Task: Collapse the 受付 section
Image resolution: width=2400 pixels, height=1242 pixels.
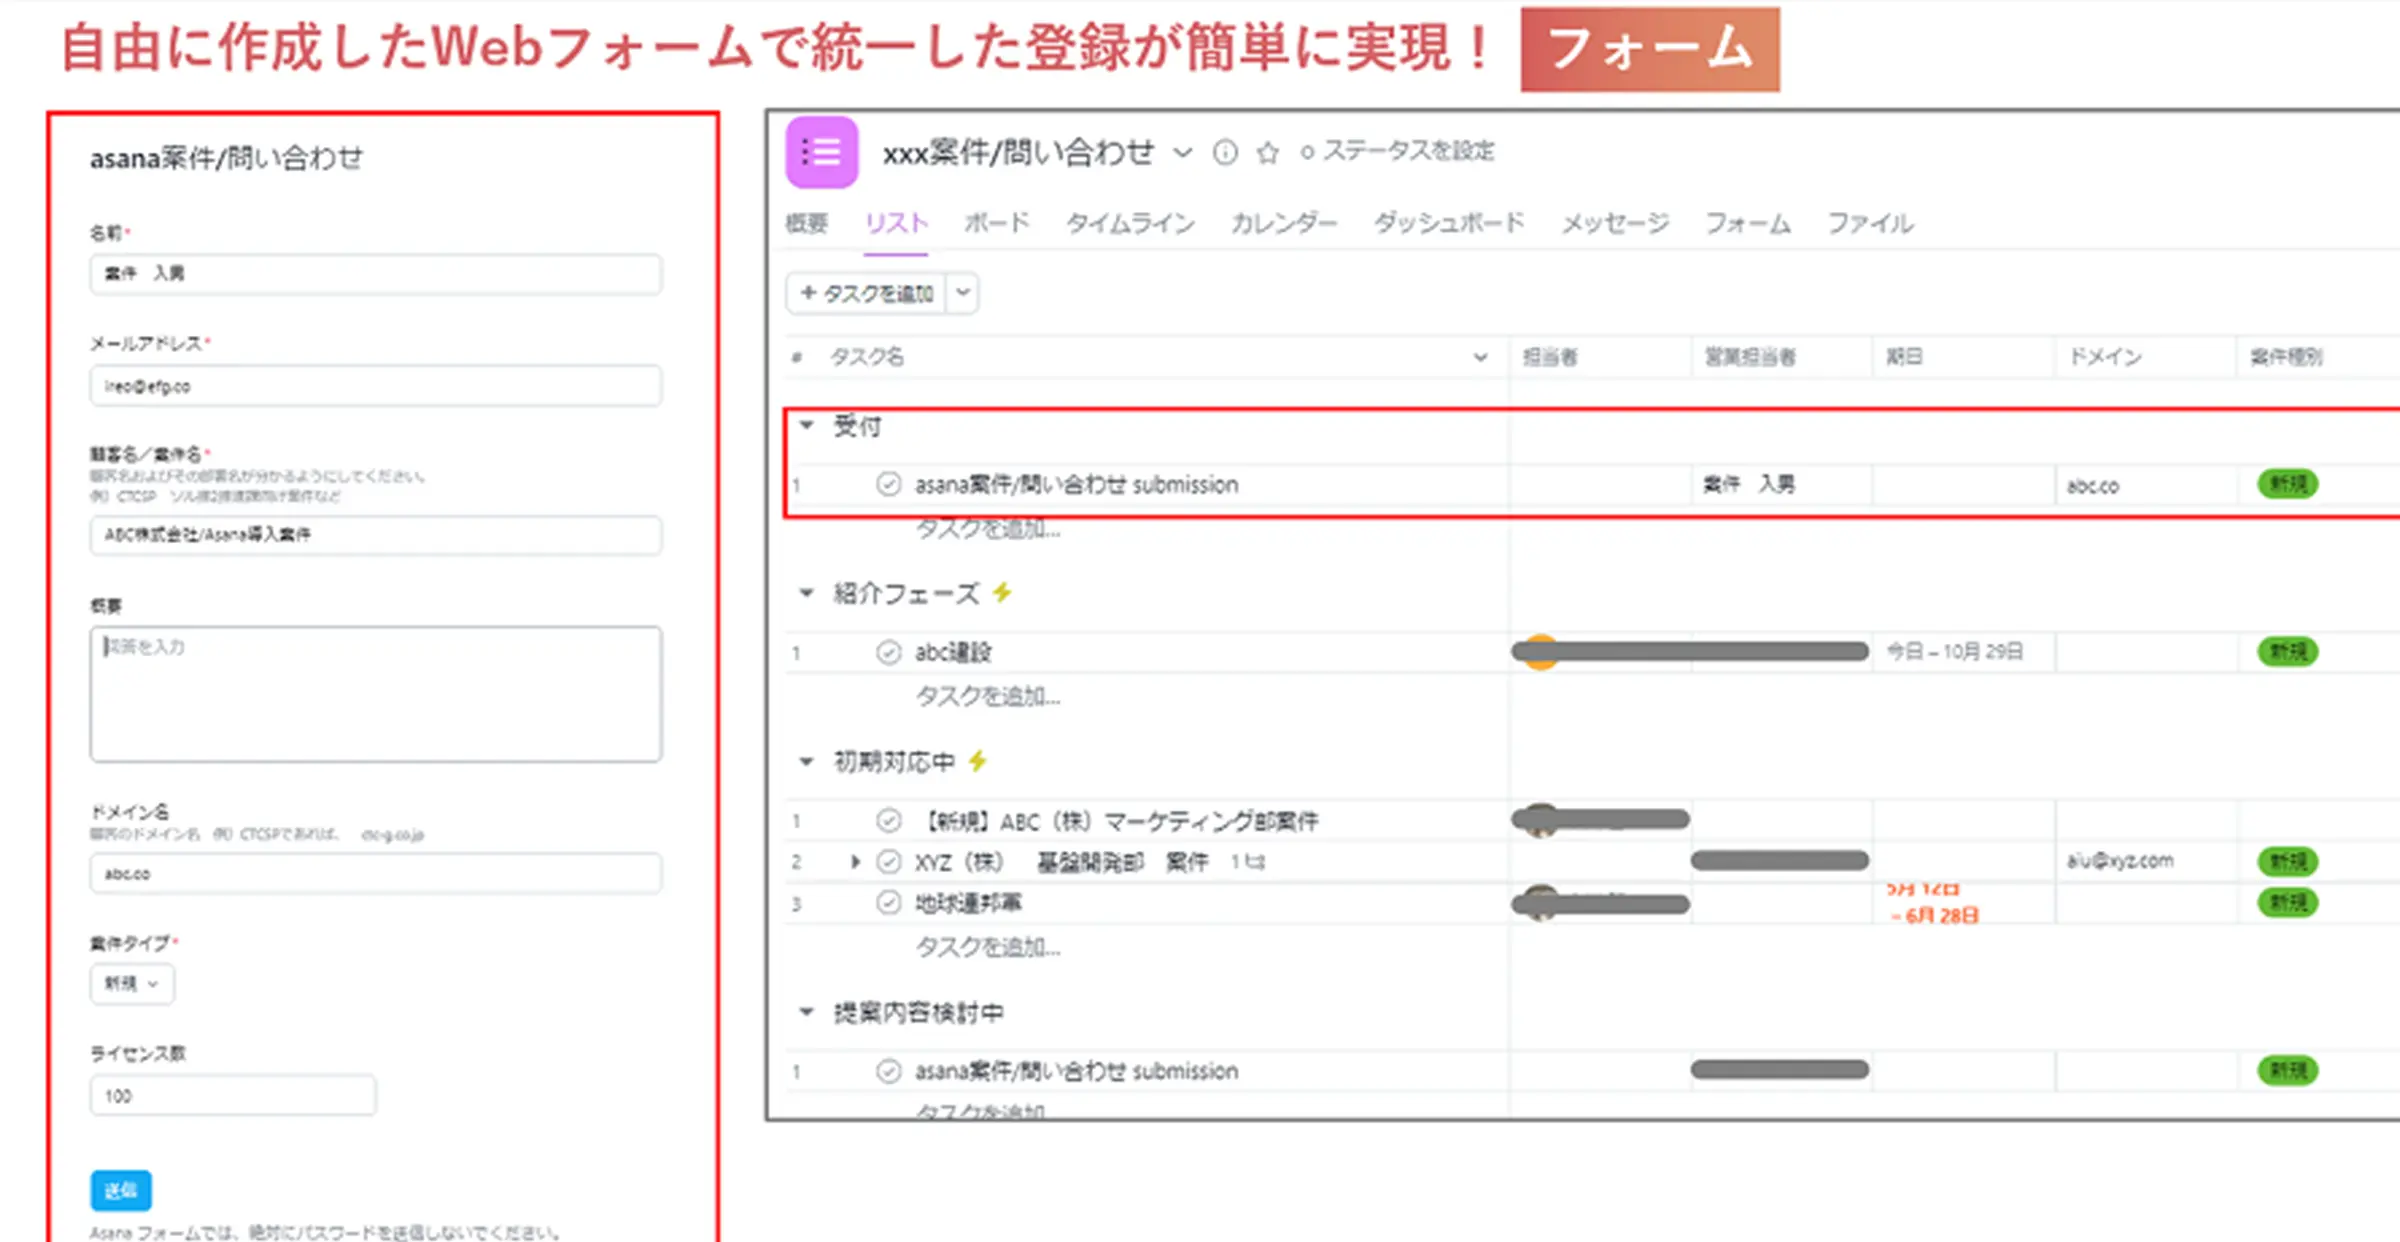Action: [806, 426]
